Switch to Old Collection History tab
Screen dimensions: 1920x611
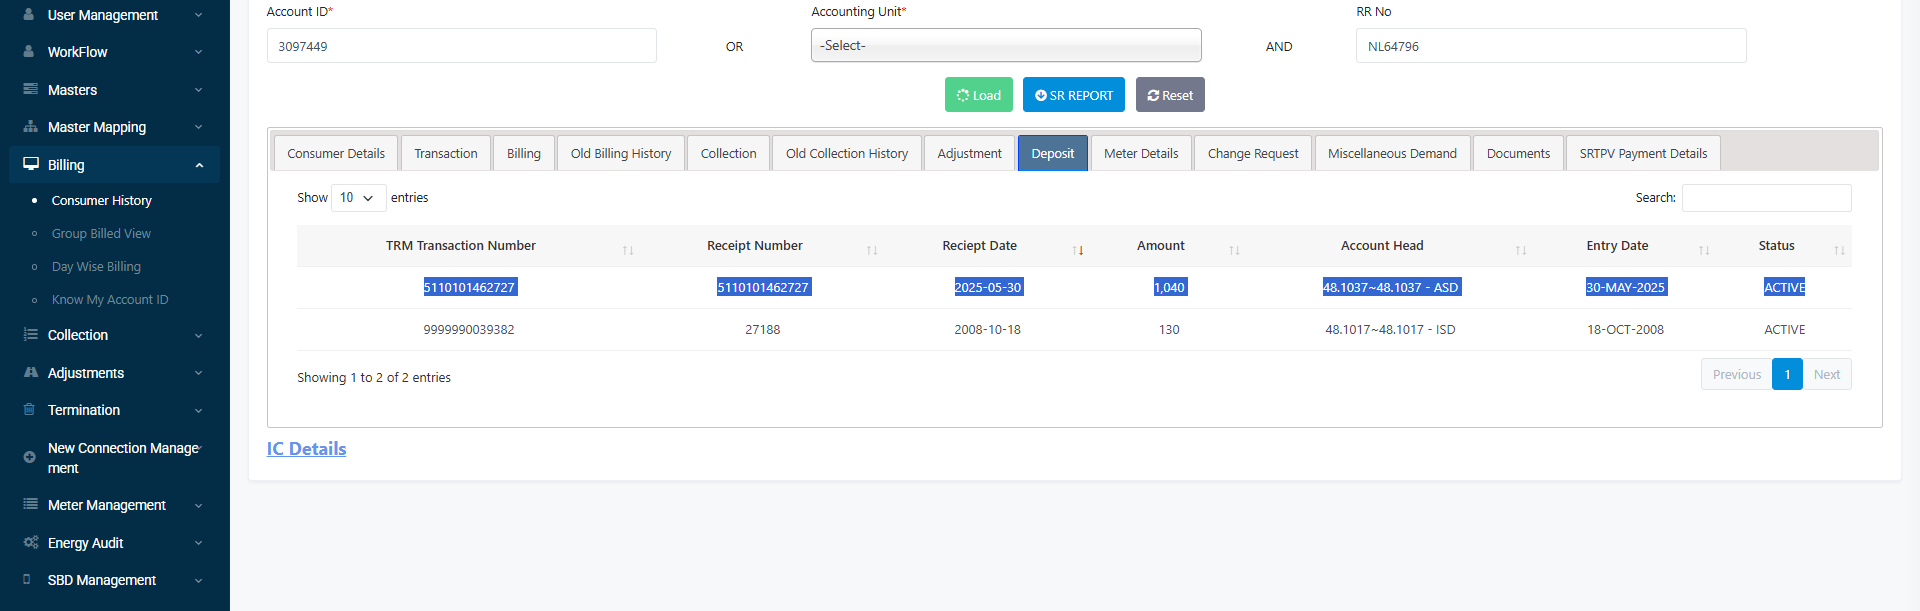(847, 153)
